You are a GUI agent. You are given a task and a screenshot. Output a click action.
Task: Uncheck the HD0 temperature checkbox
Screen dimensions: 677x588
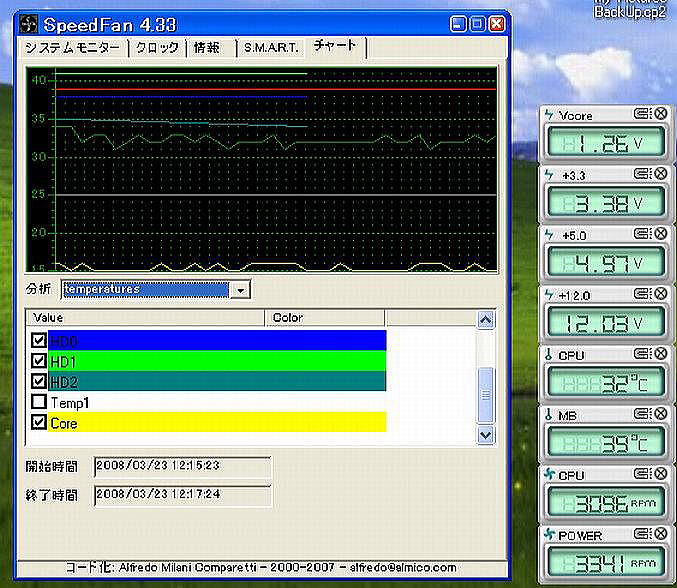pos(39,340)
